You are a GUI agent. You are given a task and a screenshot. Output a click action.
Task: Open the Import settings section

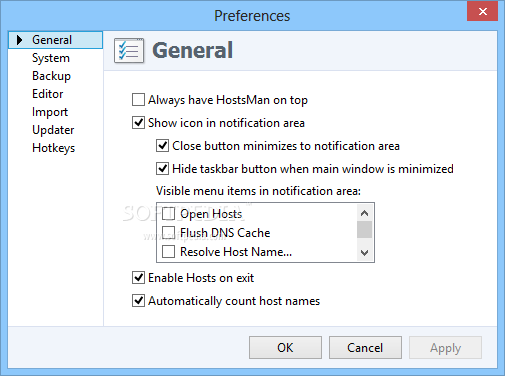coord(50,112)
